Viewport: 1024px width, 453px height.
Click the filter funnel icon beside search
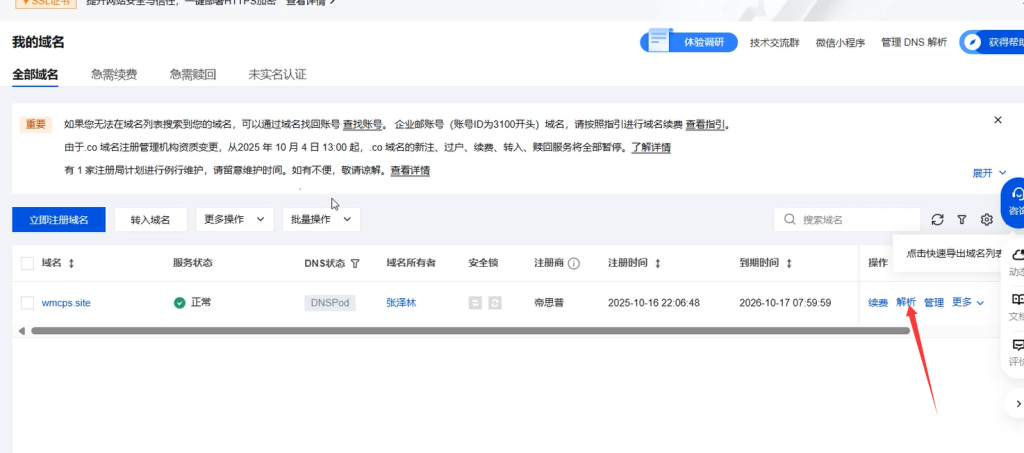(x=962, y=220)
